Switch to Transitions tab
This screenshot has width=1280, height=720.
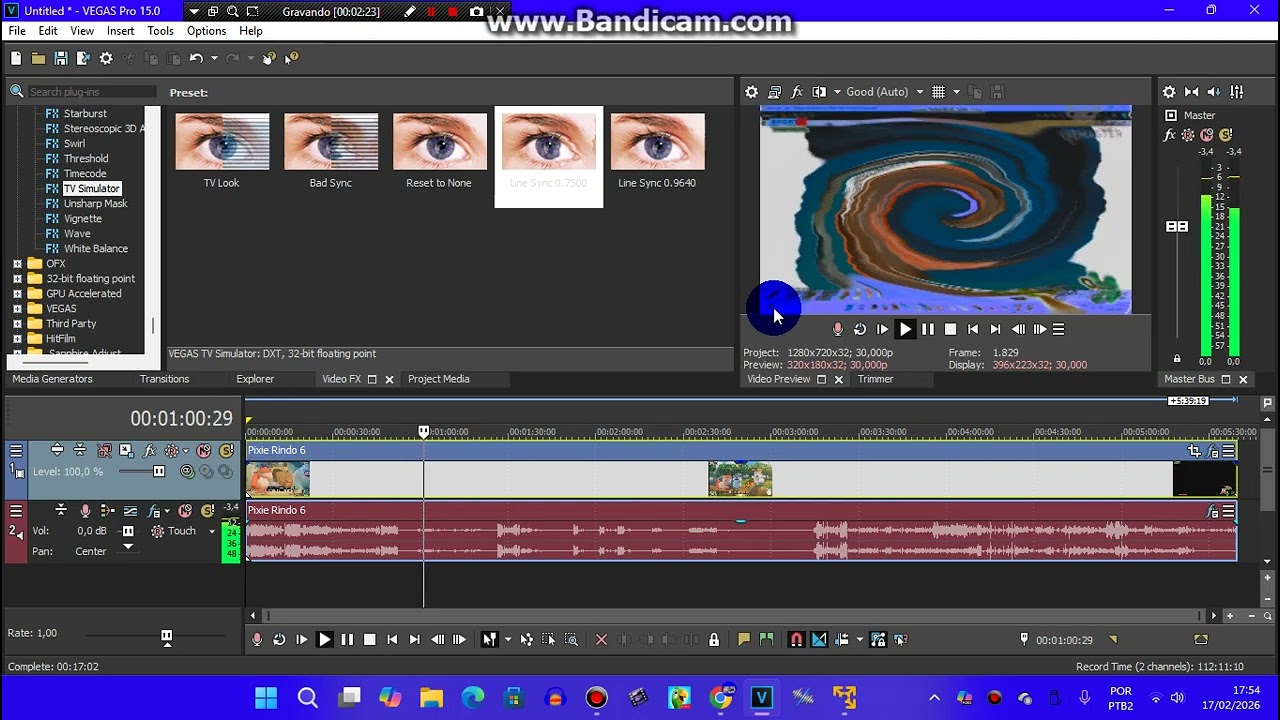(164, 379)
